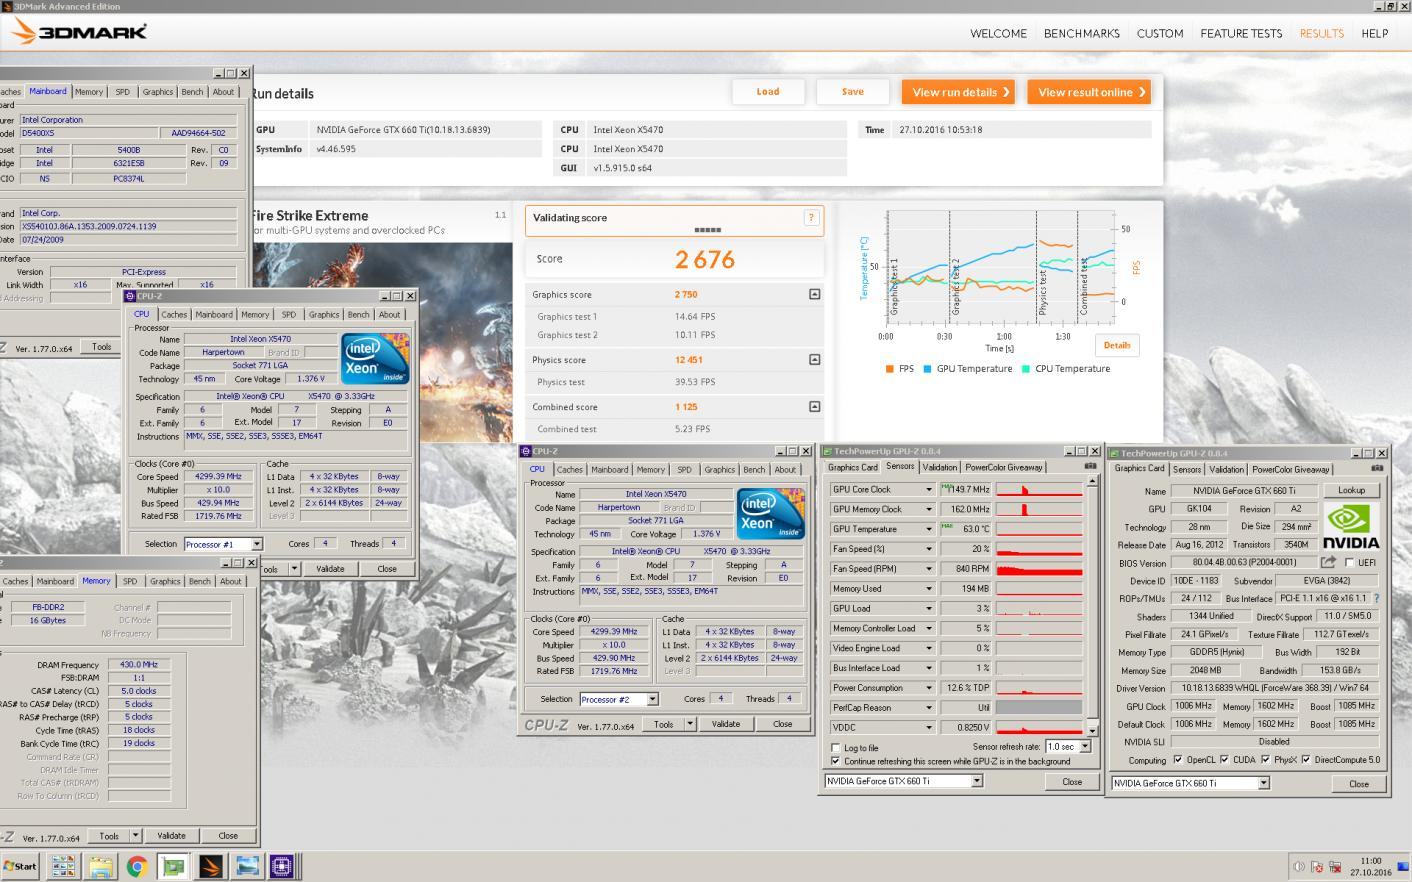Screen dimensions: 1412x882
Task: Open Windows Explorer from the taskbar
Action: (x=100, y=866)
